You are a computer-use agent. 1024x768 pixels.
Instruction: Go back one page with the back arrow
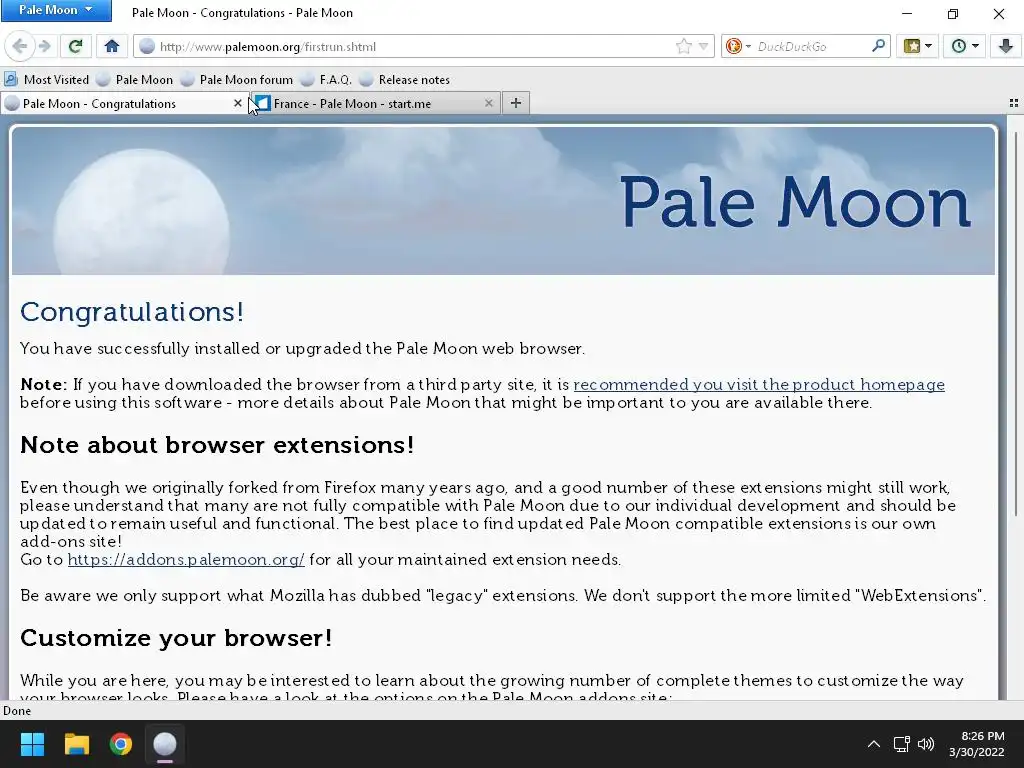(x=20, y=46)
